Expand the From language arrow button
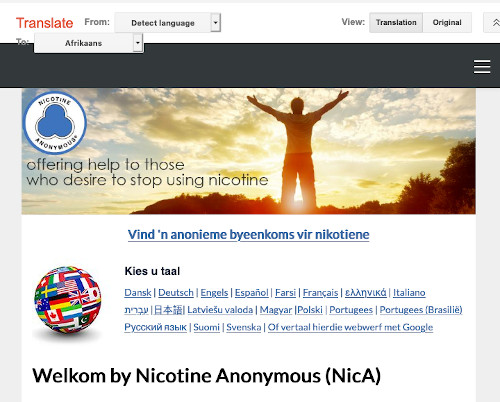The image size is (500, 402). click(x=216, y=23)
